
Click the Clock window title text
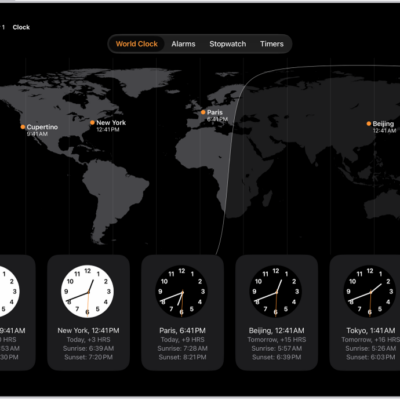coord(21,27)
